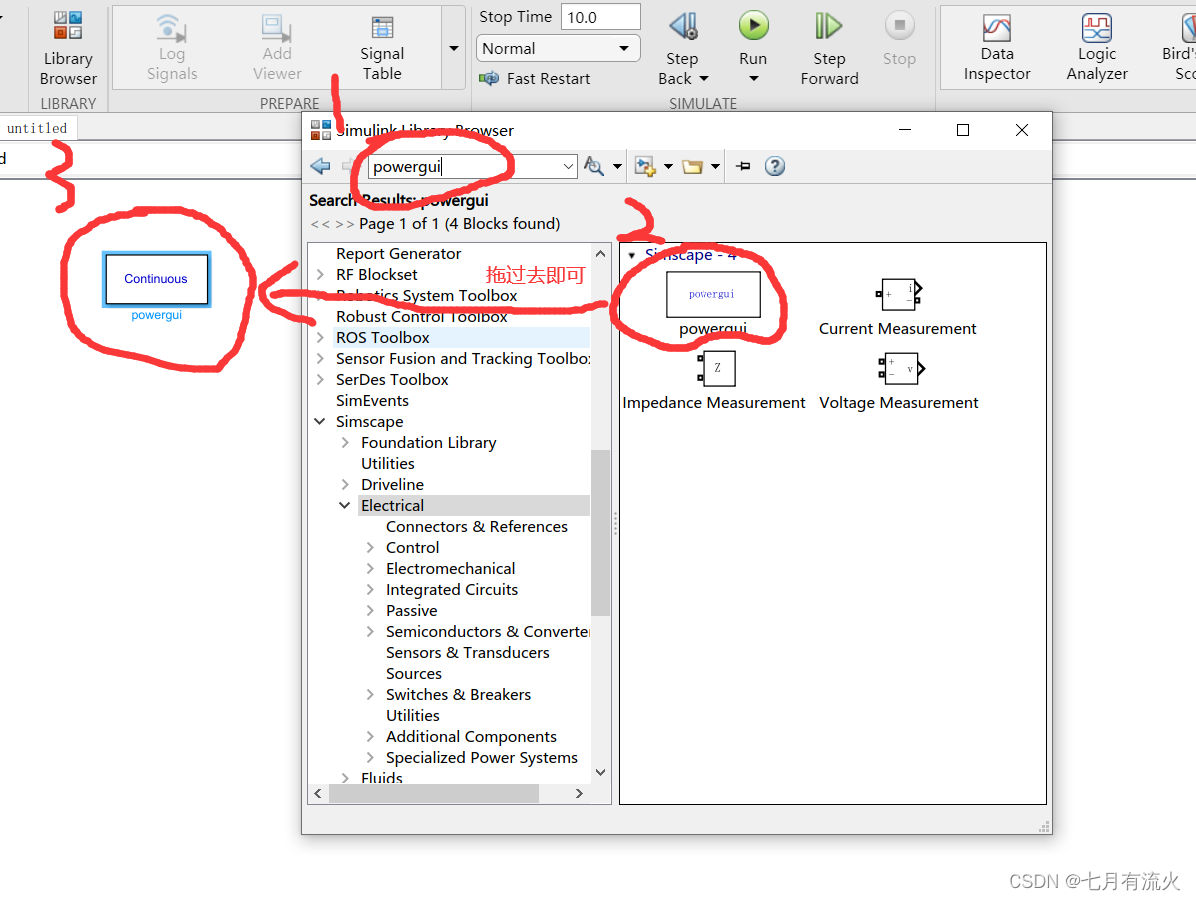
Task: Select Connectors & References
Action: [477, 526]
